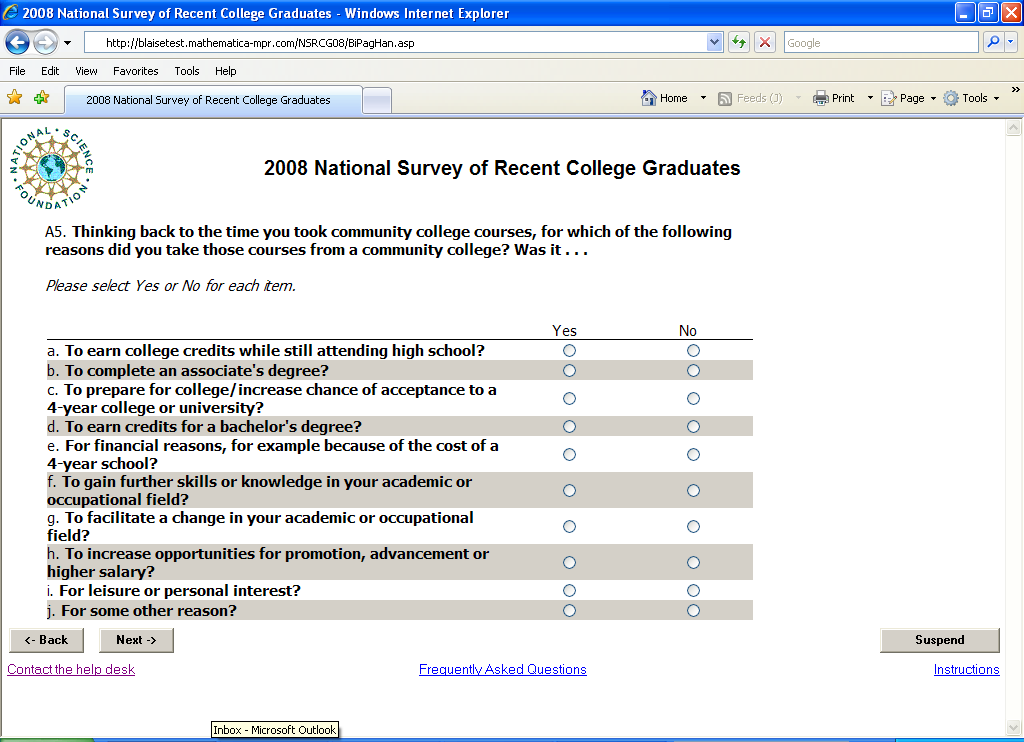The height and width of the screenshot is (742, 1024).
Task: Open the Favorites menu
Action: [135, 71]
